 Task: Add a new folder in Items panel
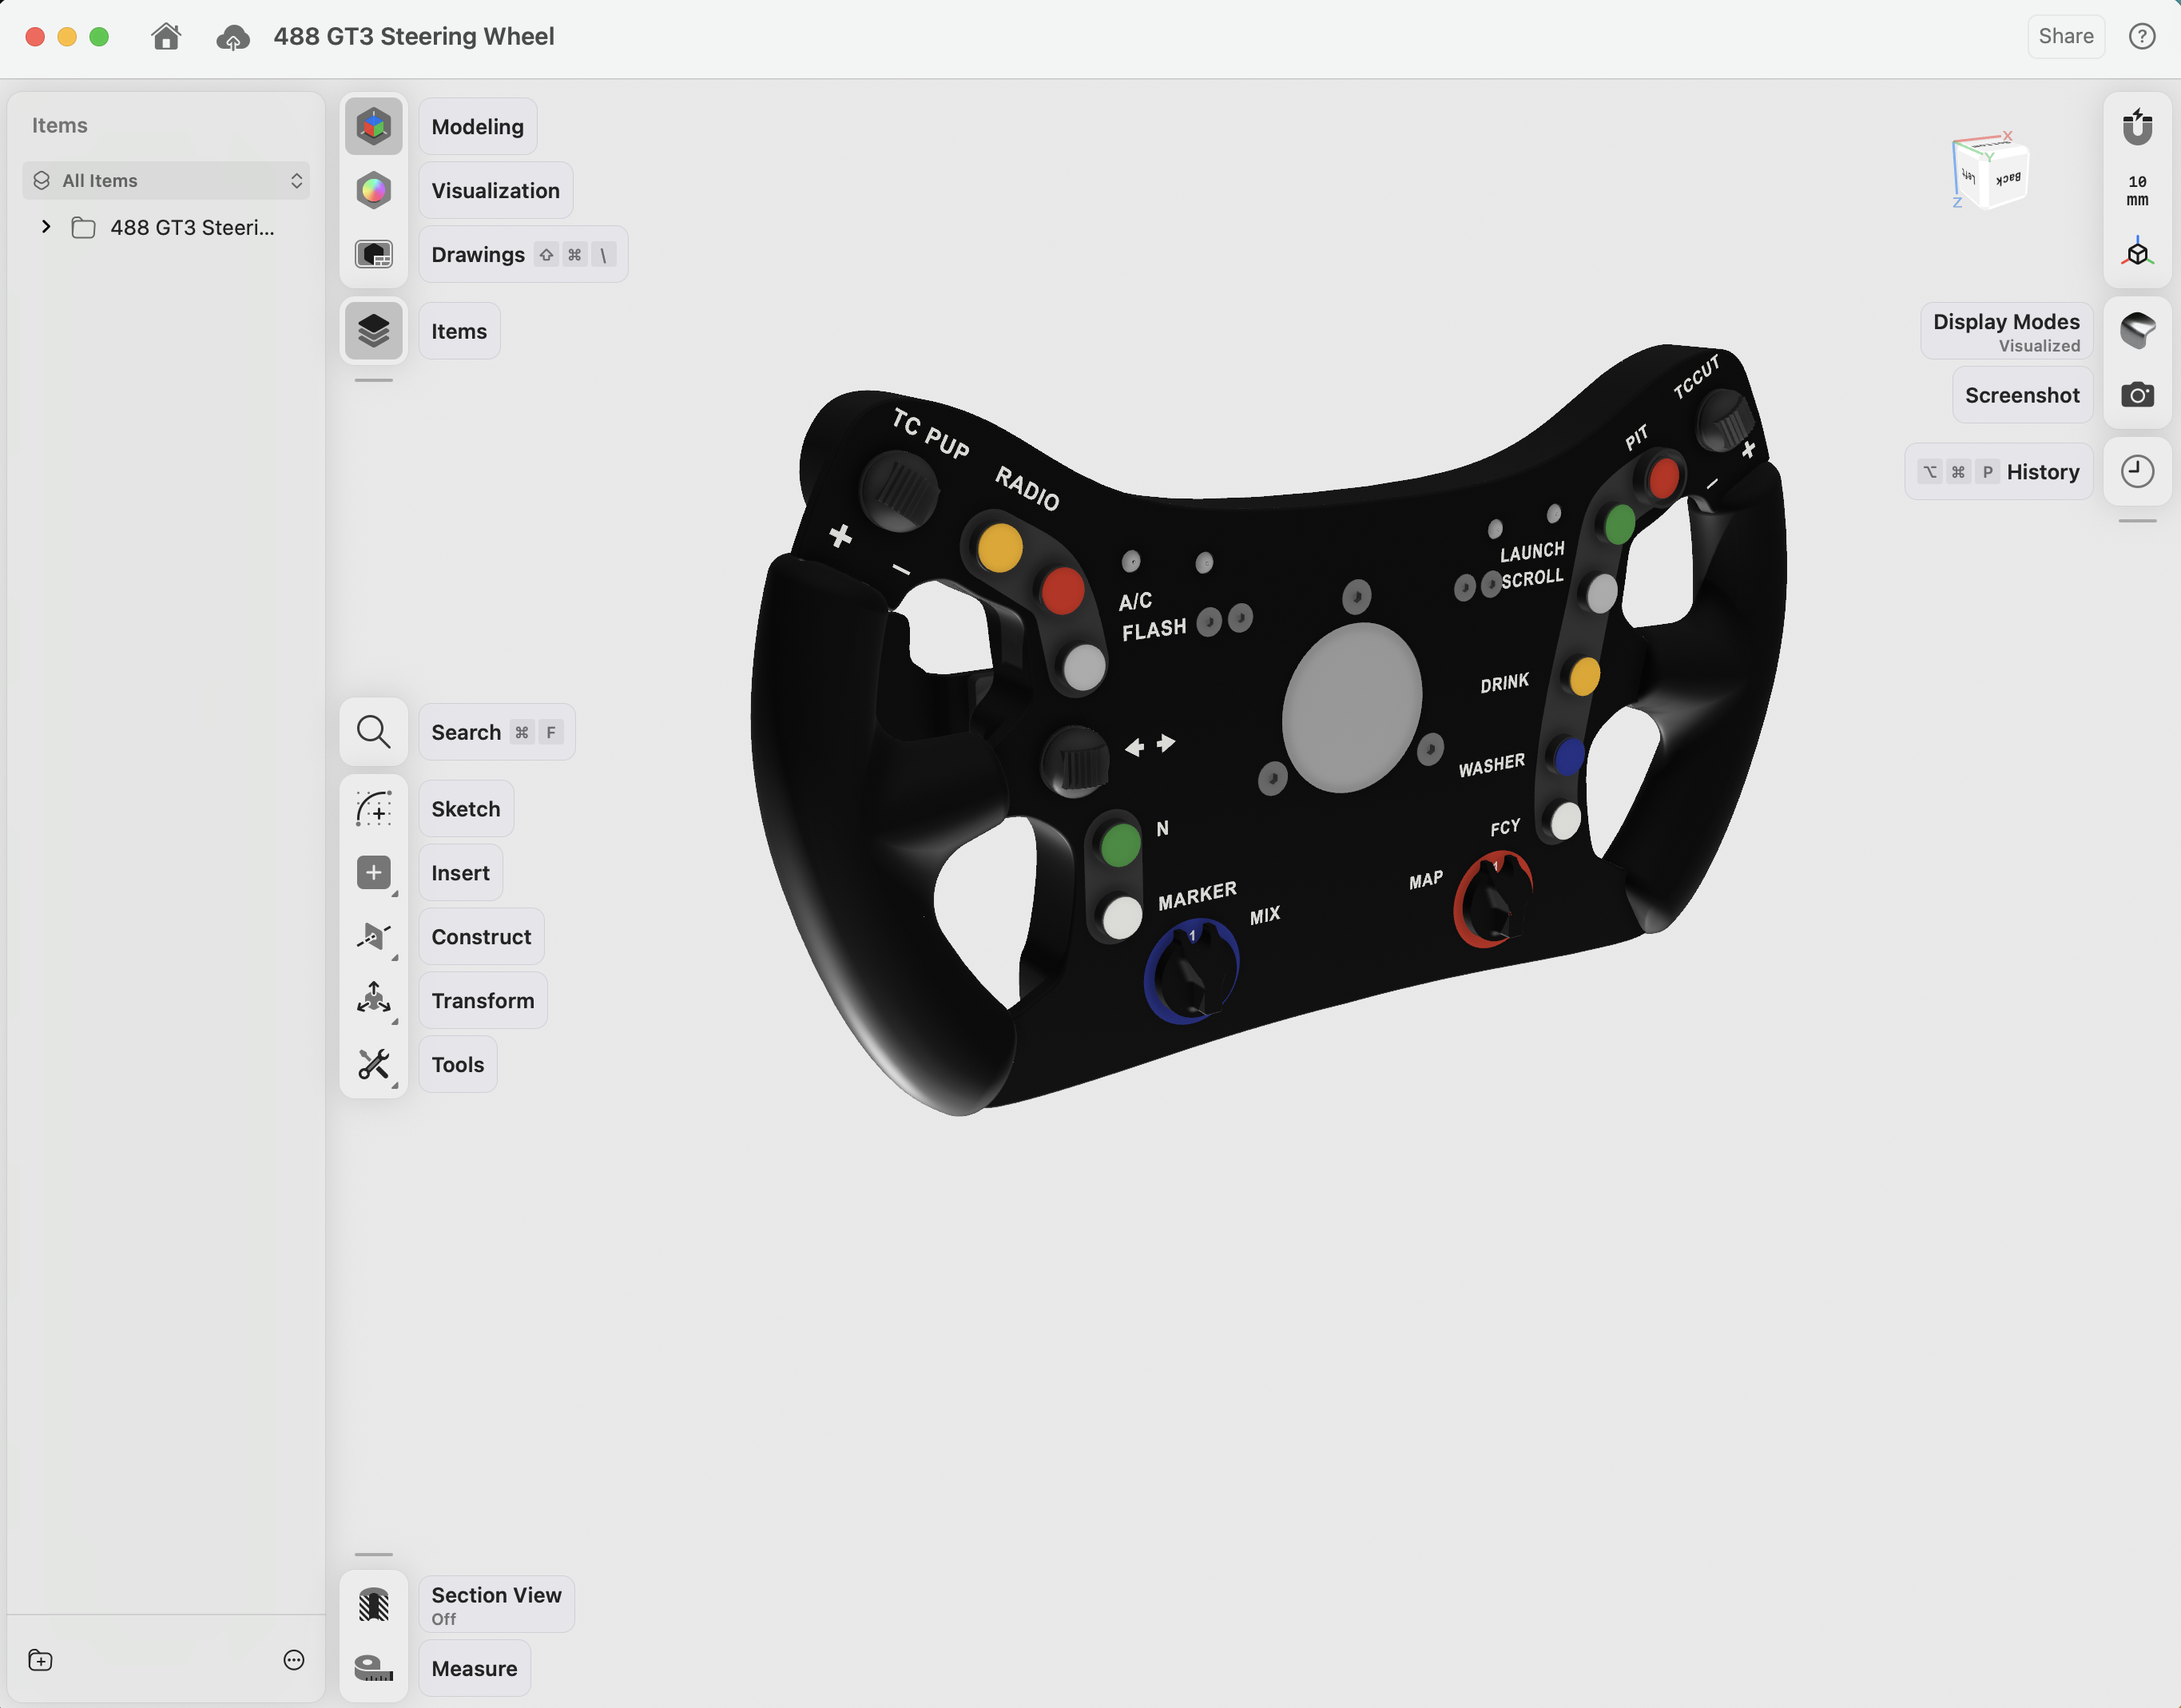[40, 1660]
